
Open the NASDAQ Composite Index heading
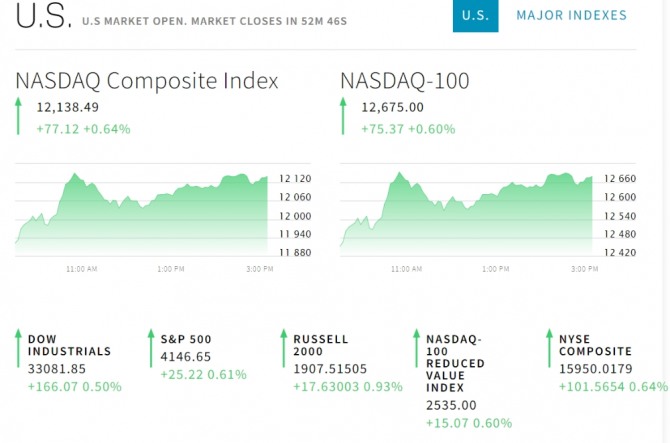[x=147, y=81]
